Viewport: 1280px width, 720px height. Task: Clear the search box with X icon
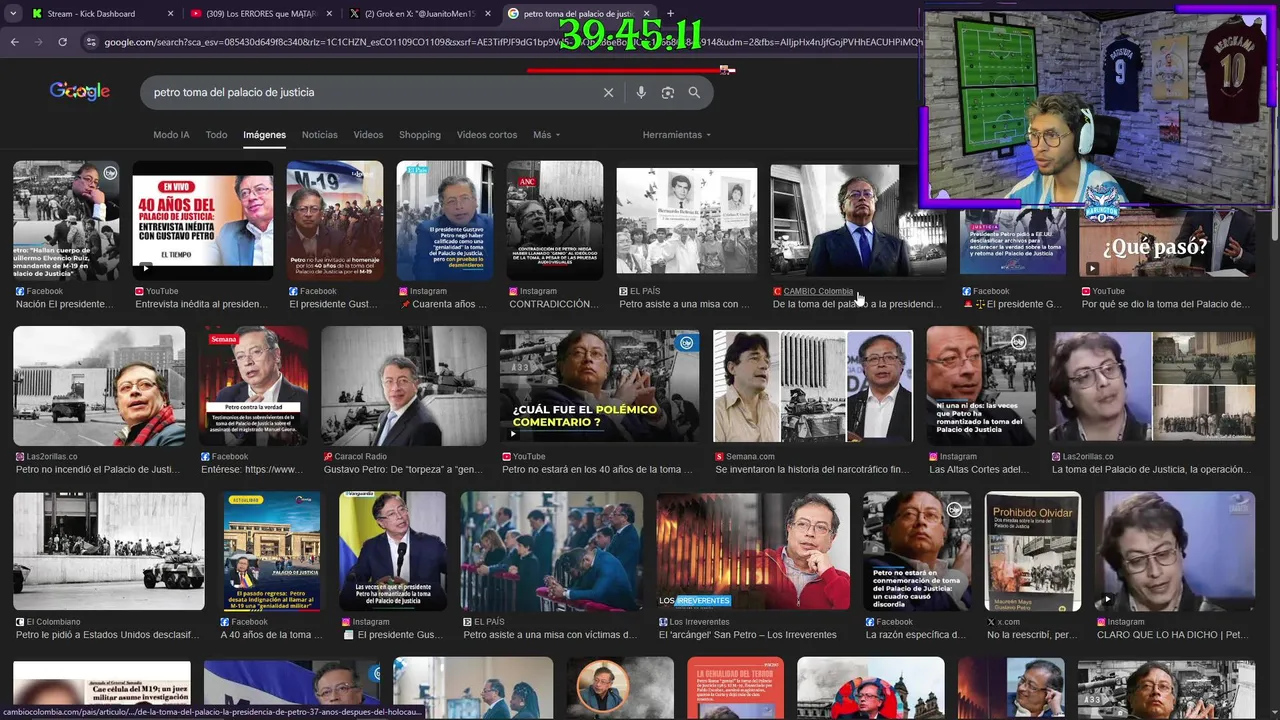608,92
